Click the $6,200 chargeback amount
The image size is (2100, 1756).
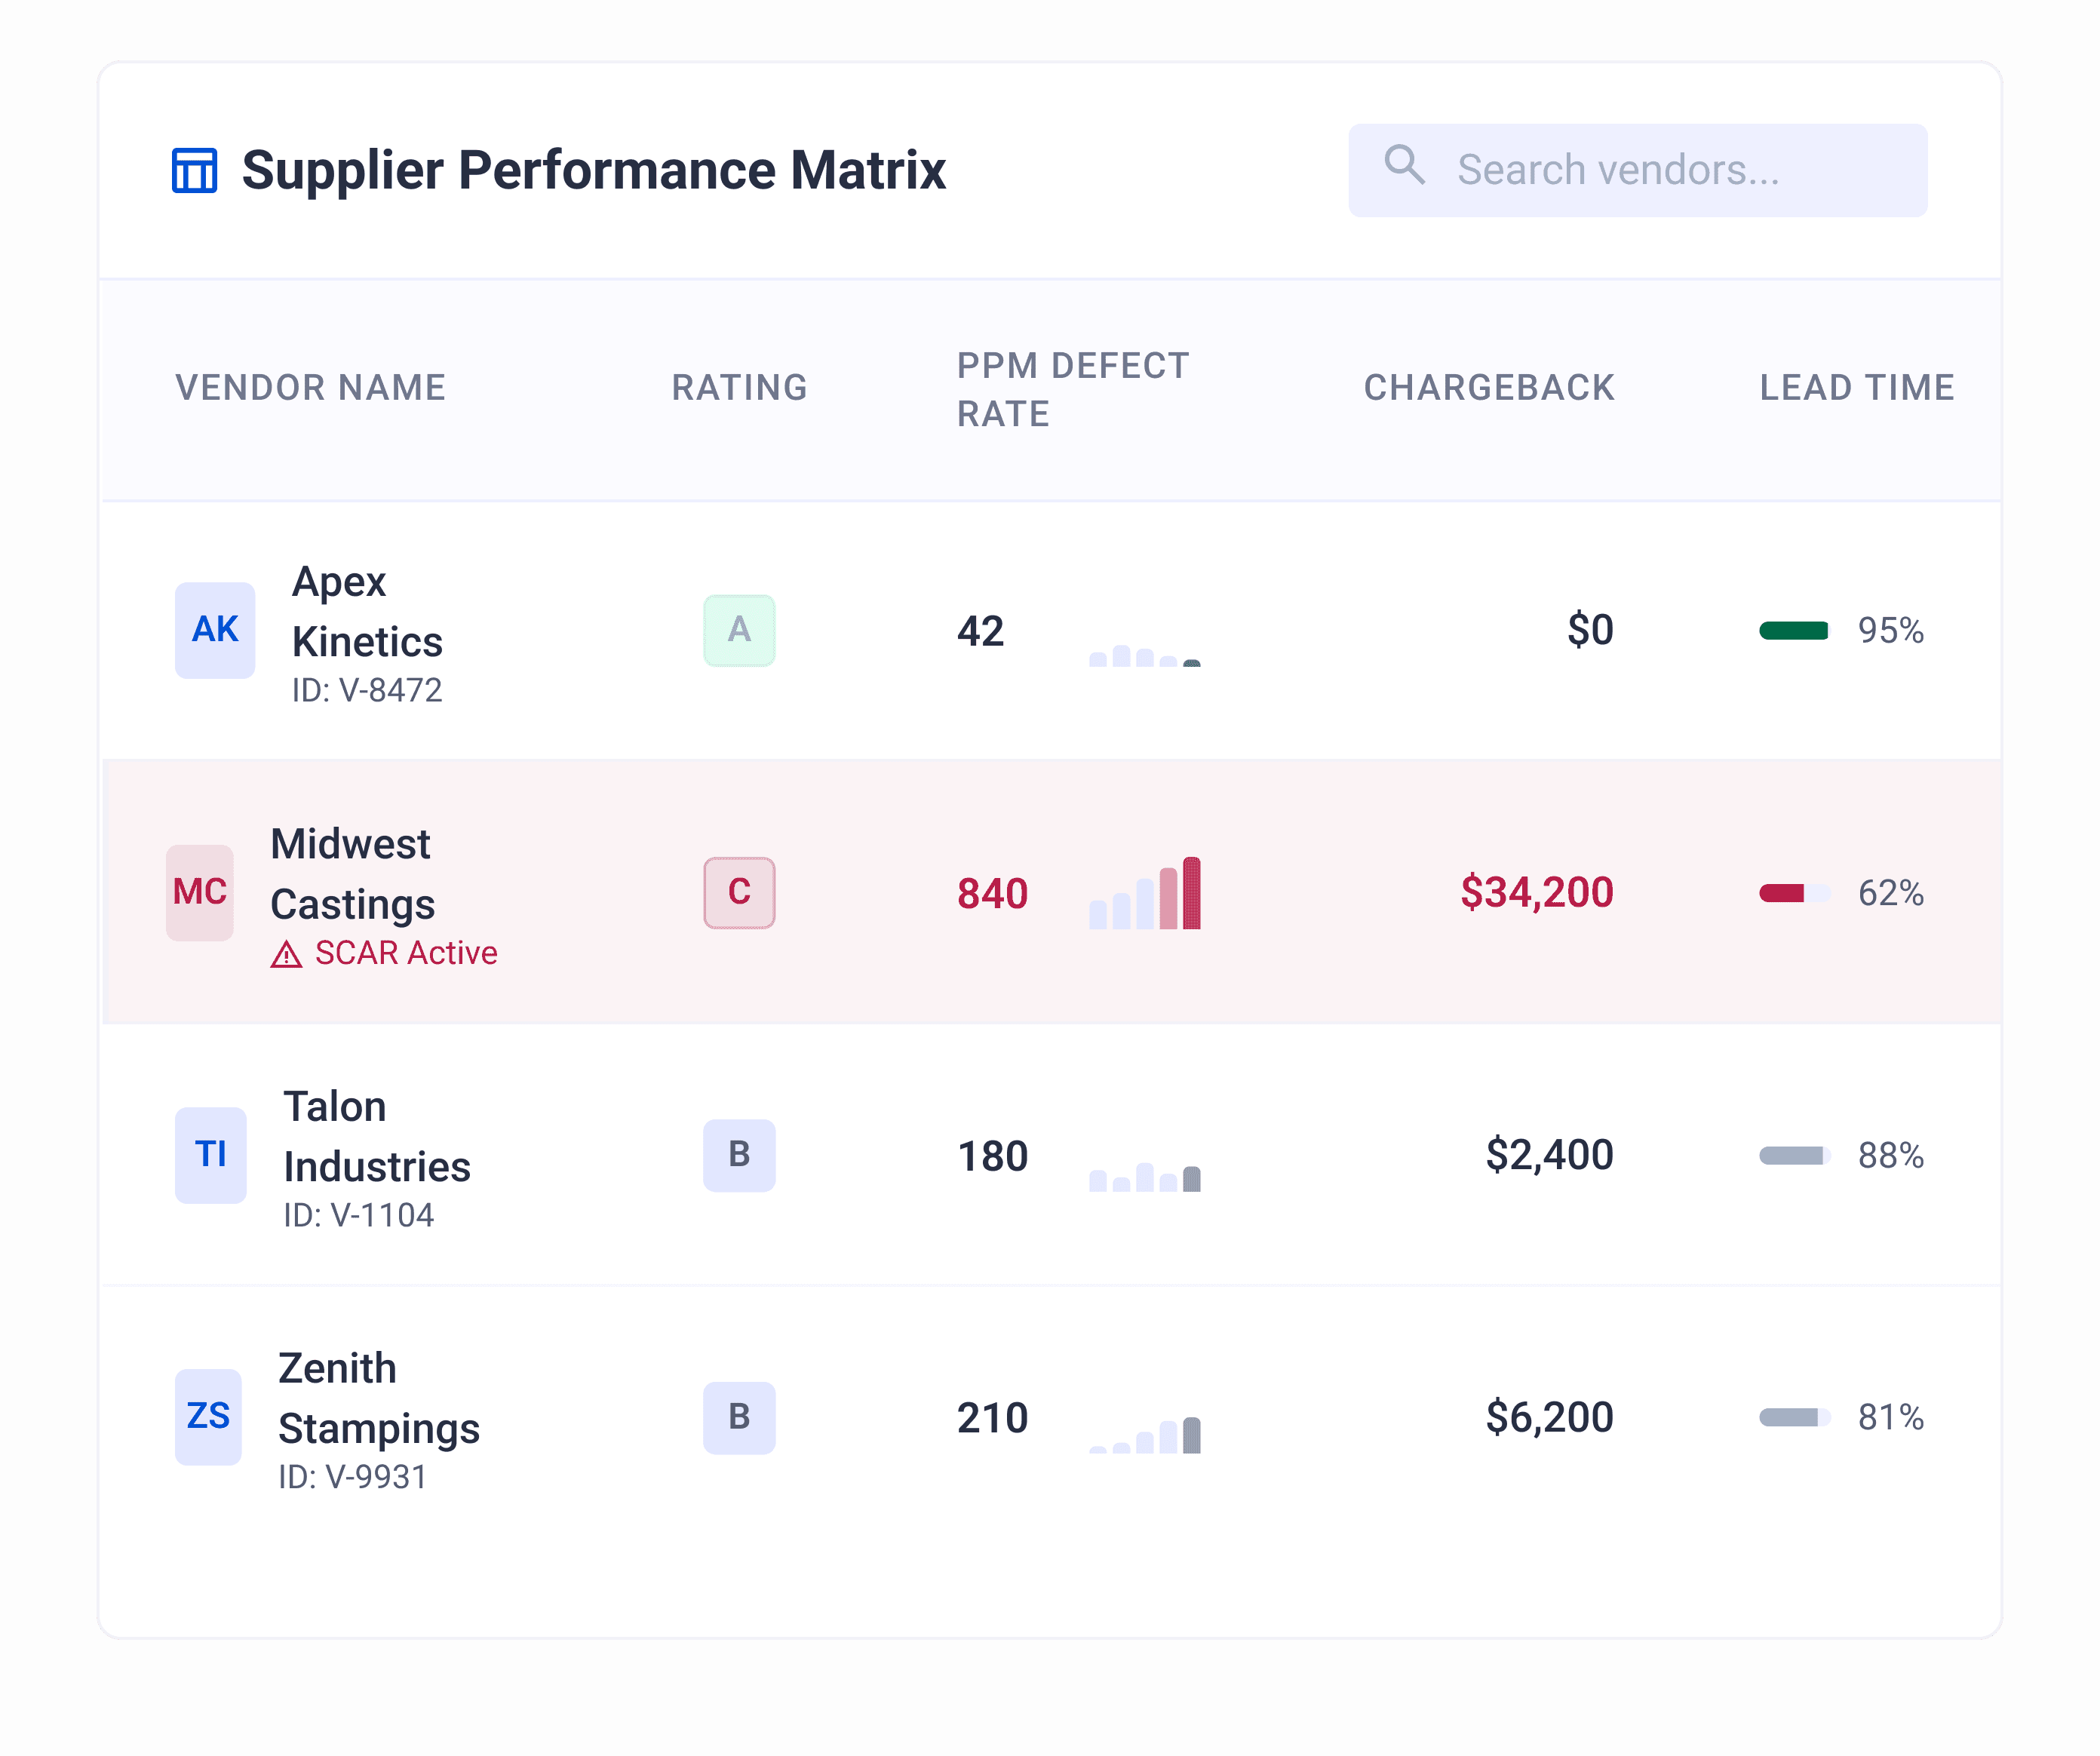coord(1549,1417)
